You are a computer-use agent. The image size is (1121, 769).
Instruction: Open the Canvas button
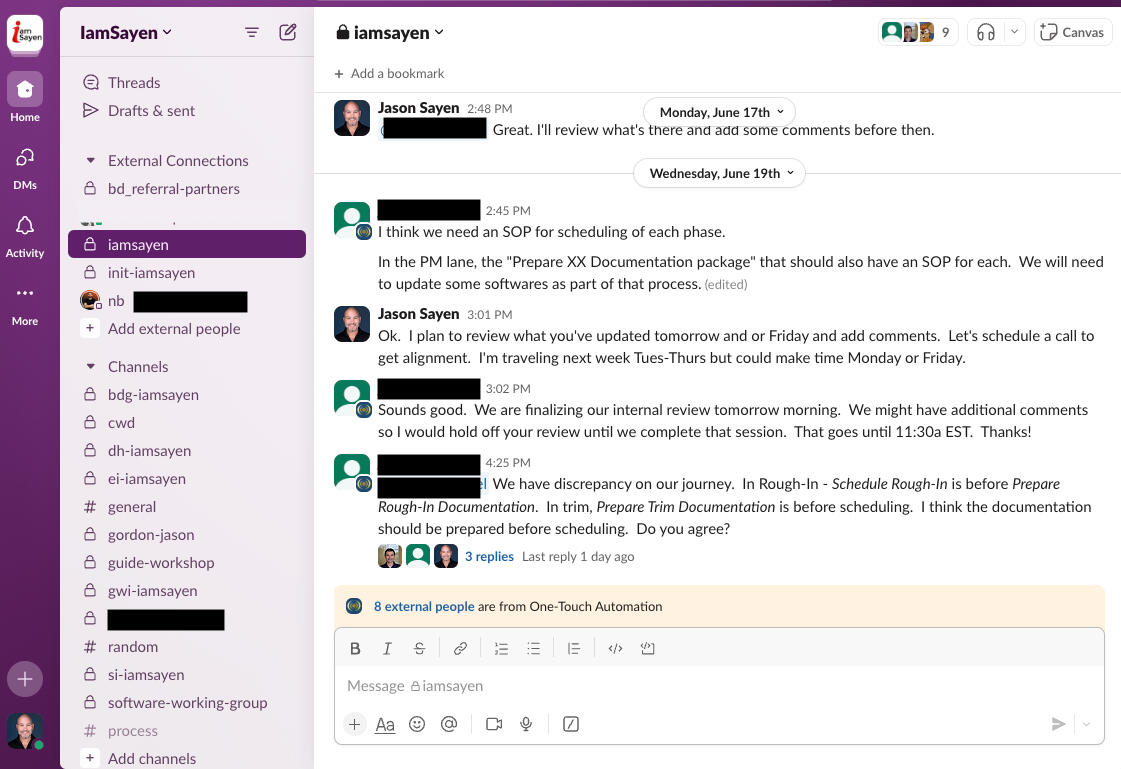[1072, 32]
